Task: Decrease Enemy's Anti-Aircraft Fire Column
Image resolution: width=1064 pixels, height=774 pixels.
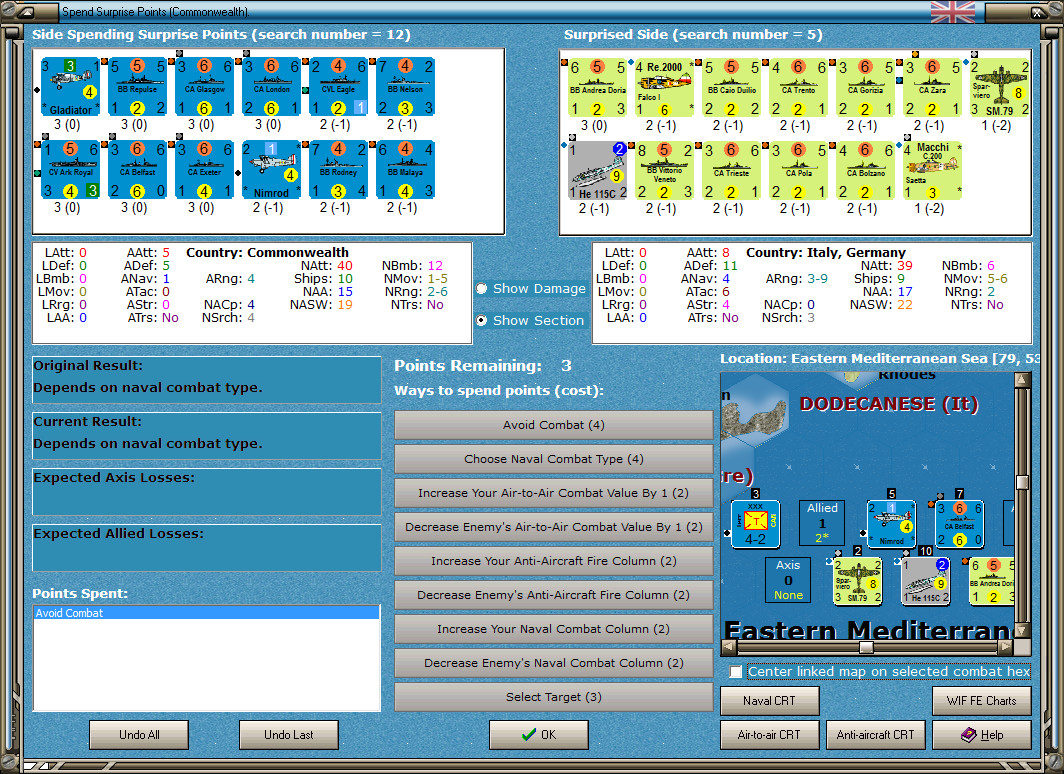Action: pos(554,595)
